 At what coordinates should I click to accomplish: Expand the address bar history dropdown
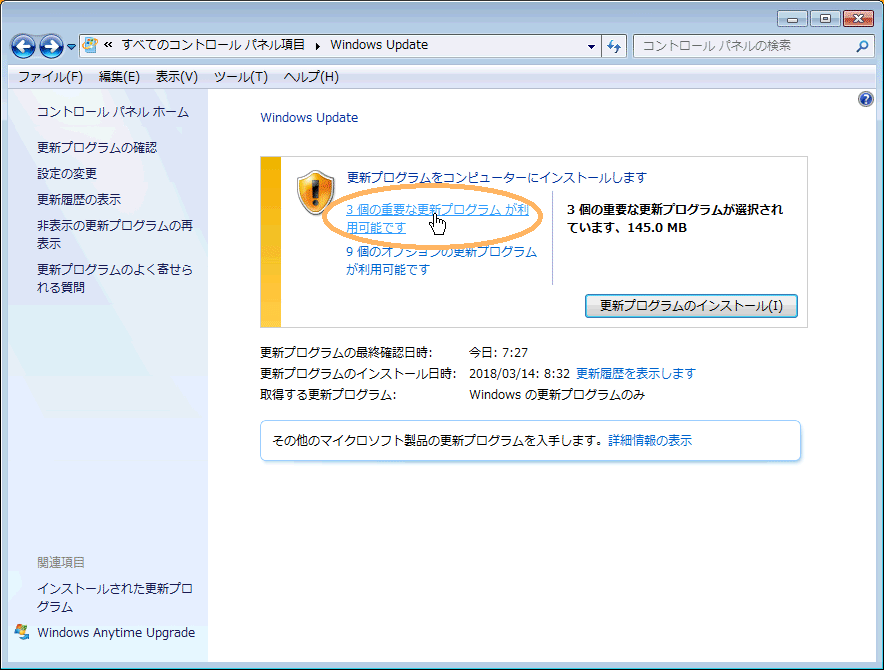click(x=591, y=46)
